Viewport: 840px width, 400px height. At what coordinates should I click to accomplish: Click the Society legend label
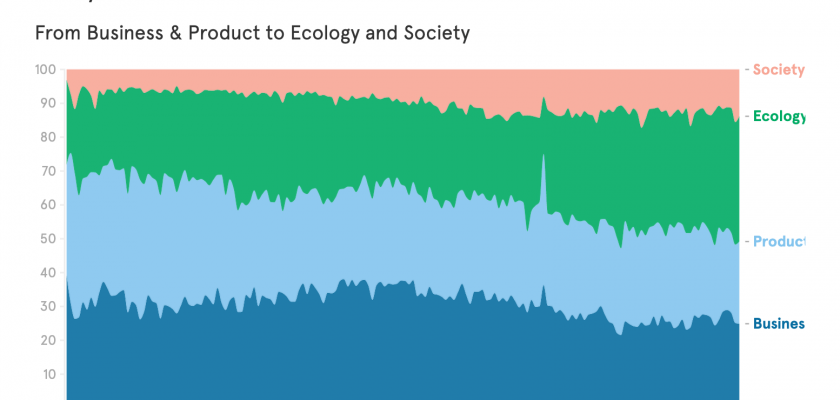(778, 70)
